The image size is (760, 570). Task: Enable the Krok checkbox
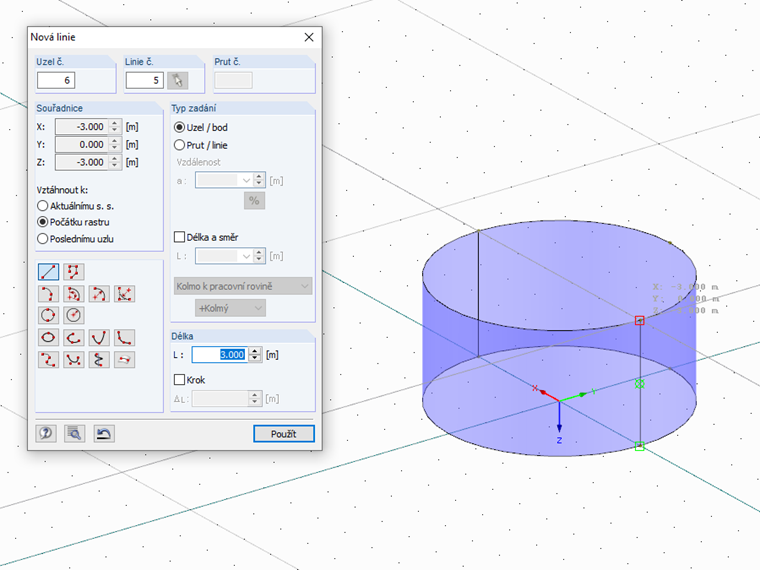179,380
